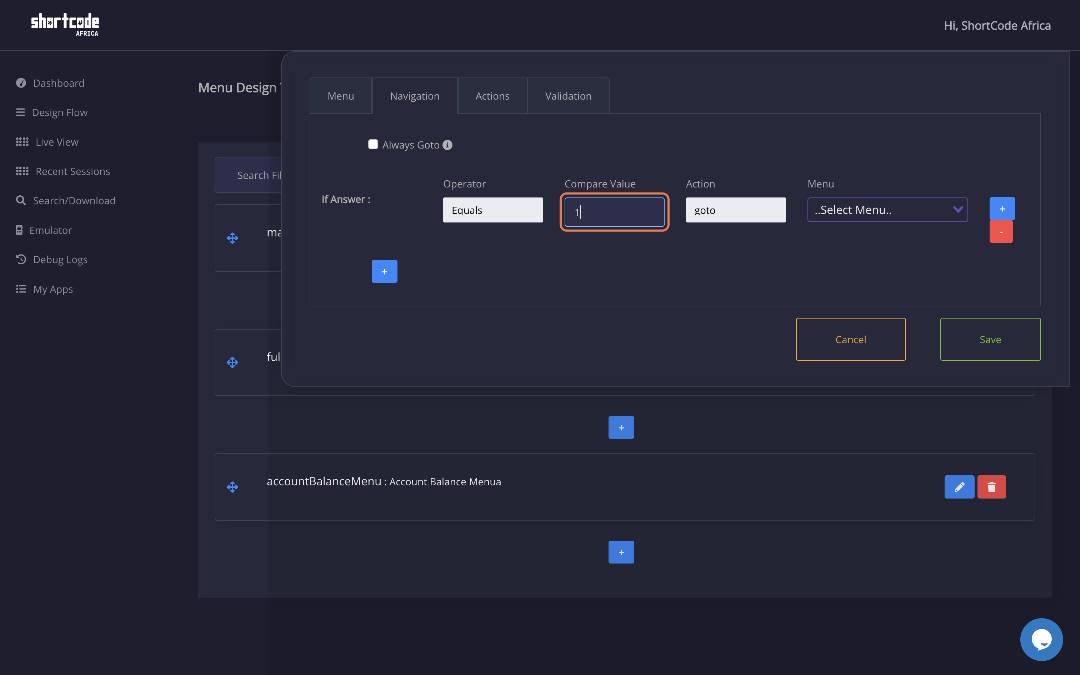Click the Search/Download magnifier icon

[21, 200]
